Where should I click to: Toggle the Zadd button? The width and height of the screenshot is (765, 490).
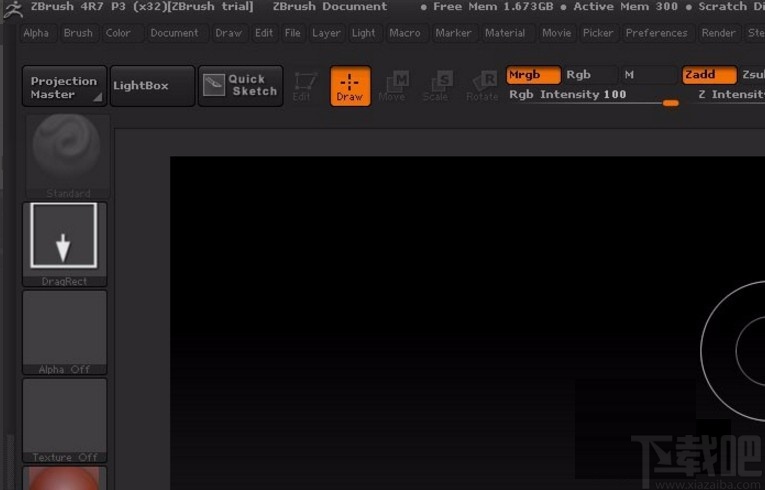[x=709, y=75]
